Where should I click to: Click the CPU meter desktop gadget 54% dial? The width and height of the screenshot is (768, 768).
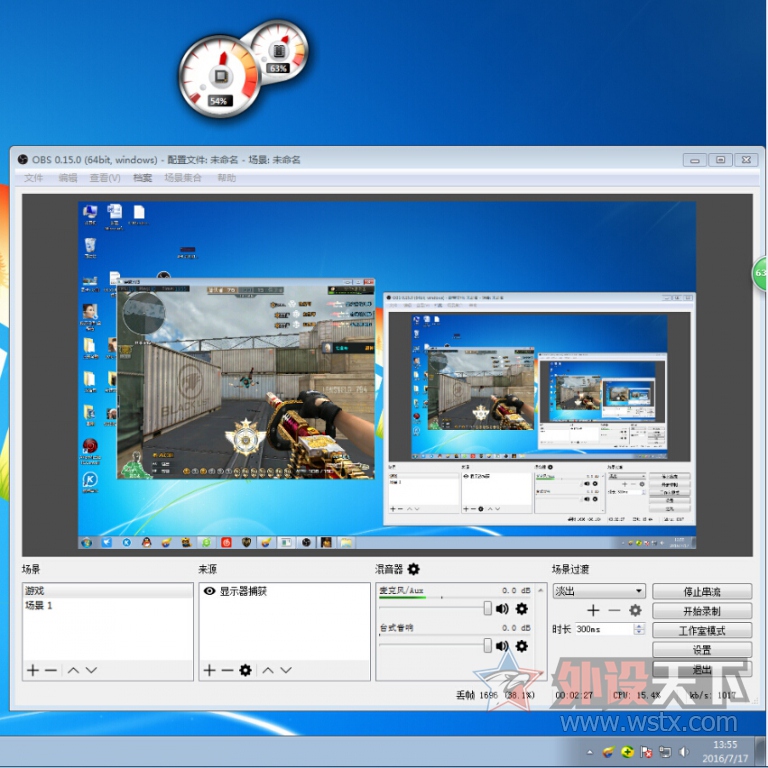(x=219, y=76)
